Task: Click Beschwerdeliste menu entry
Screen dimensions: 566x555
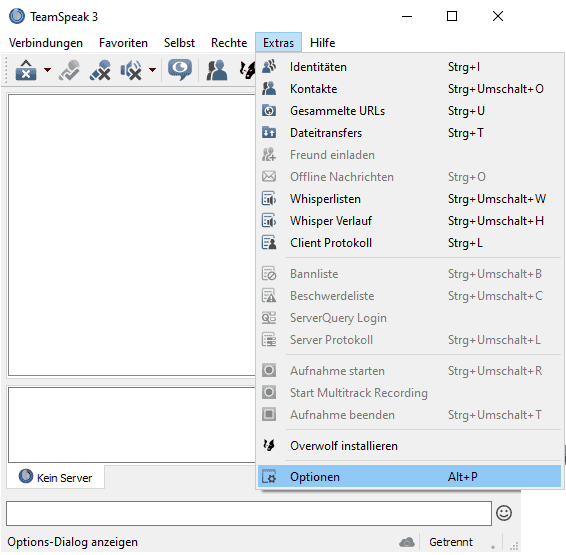Action: click(x=409, y=296)
